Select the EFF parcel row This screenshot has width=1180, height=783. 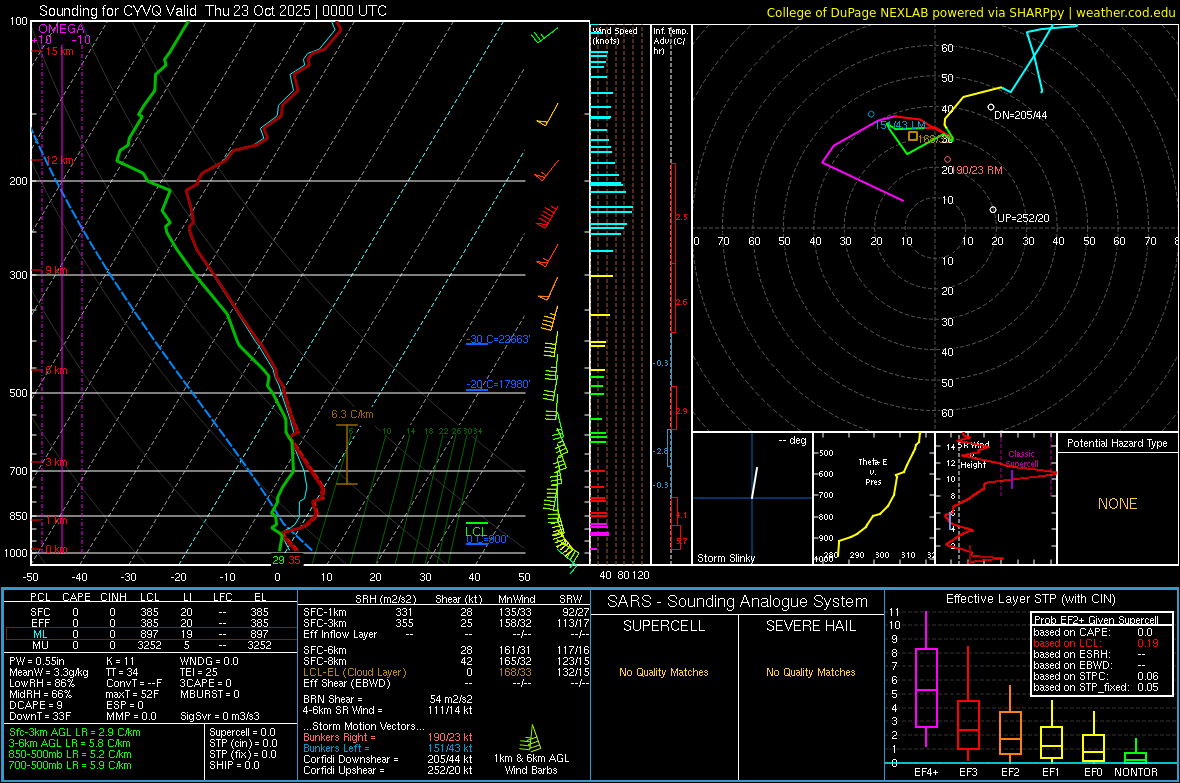150,623
